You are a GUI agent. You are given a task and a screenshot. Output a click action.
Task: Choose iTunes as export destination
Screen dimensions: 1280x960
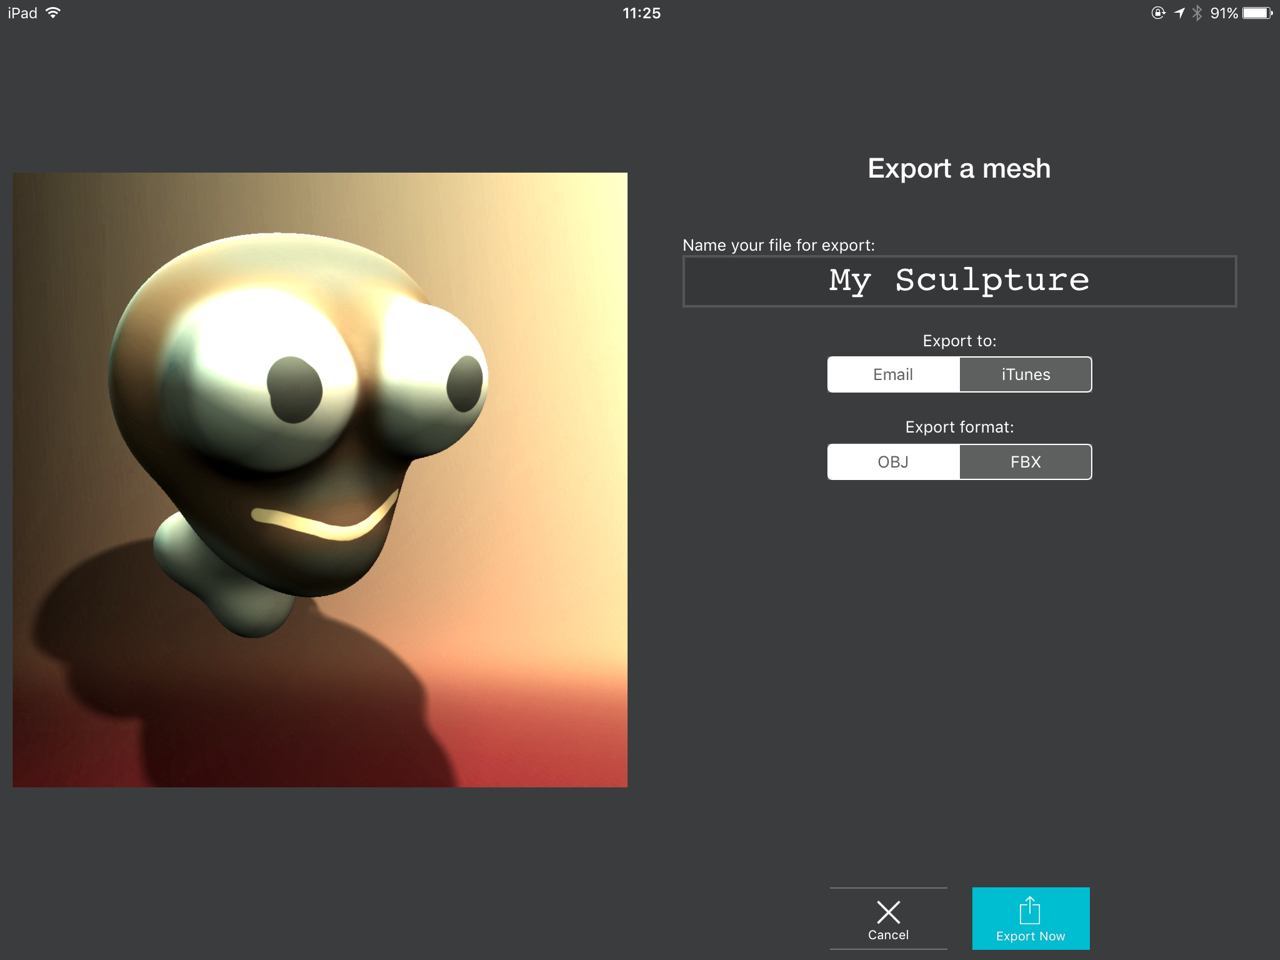(x=1026, y=375)
